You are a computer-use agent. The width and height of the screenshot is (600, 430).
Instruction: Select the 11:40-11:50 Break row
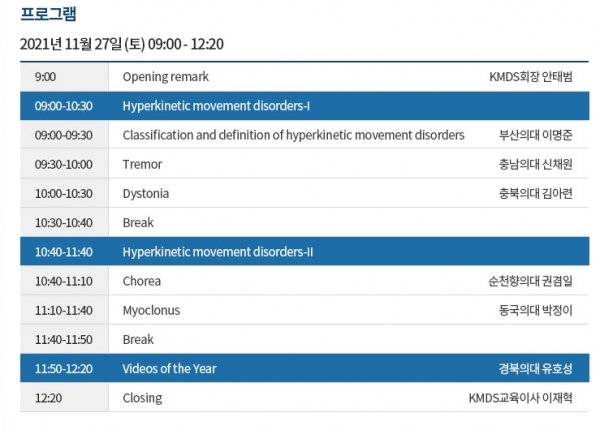point(138,339)
